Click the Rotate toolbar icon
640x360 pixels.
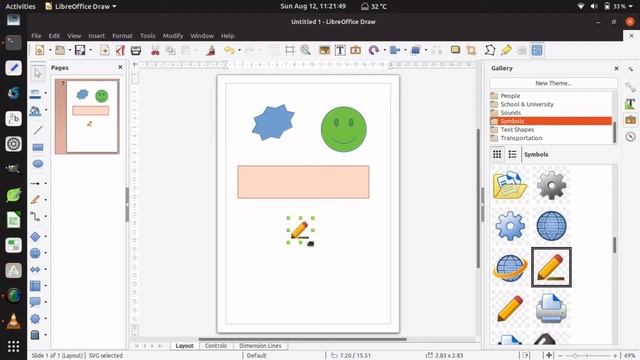pyautogui.click(x=373, y=50)
